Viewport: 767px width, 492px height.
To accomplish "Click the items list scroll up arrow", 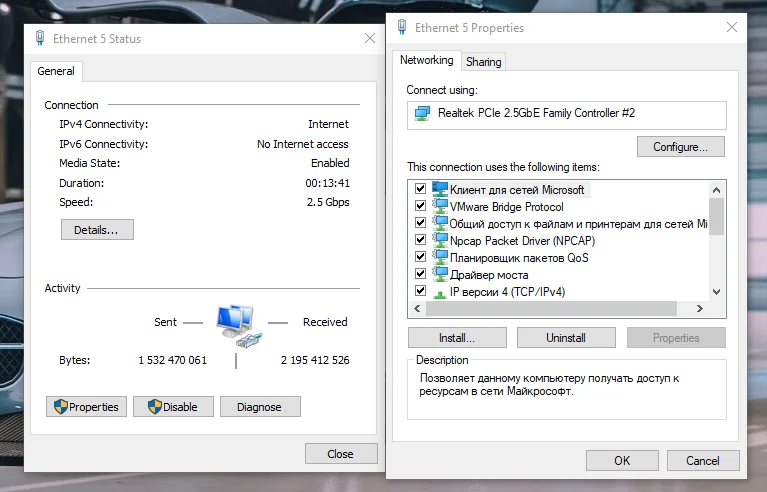I will point(717,190).
